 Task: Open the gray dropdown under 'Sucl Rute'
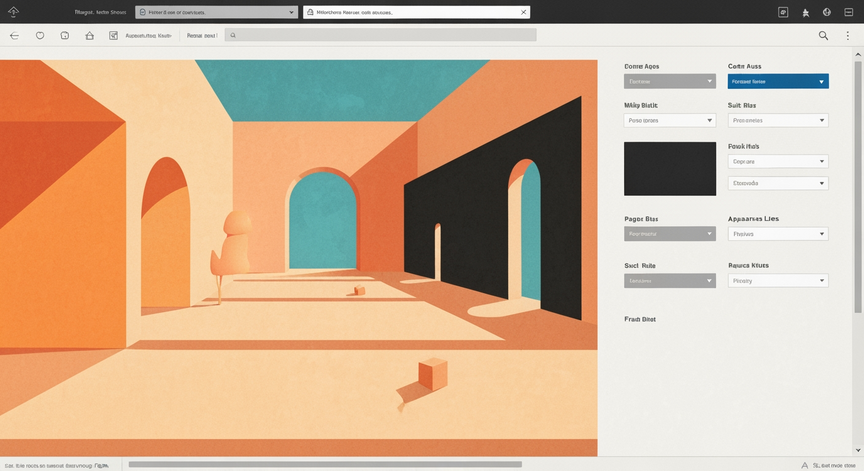[669, 280]
